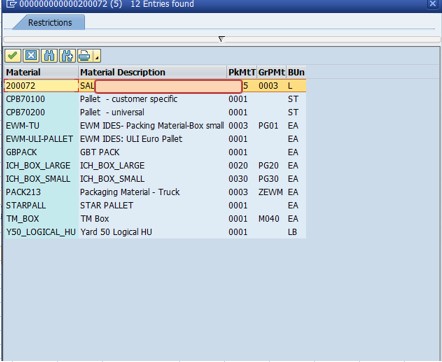Click description 'Pallet - customer specific'

tap(129, 99)
